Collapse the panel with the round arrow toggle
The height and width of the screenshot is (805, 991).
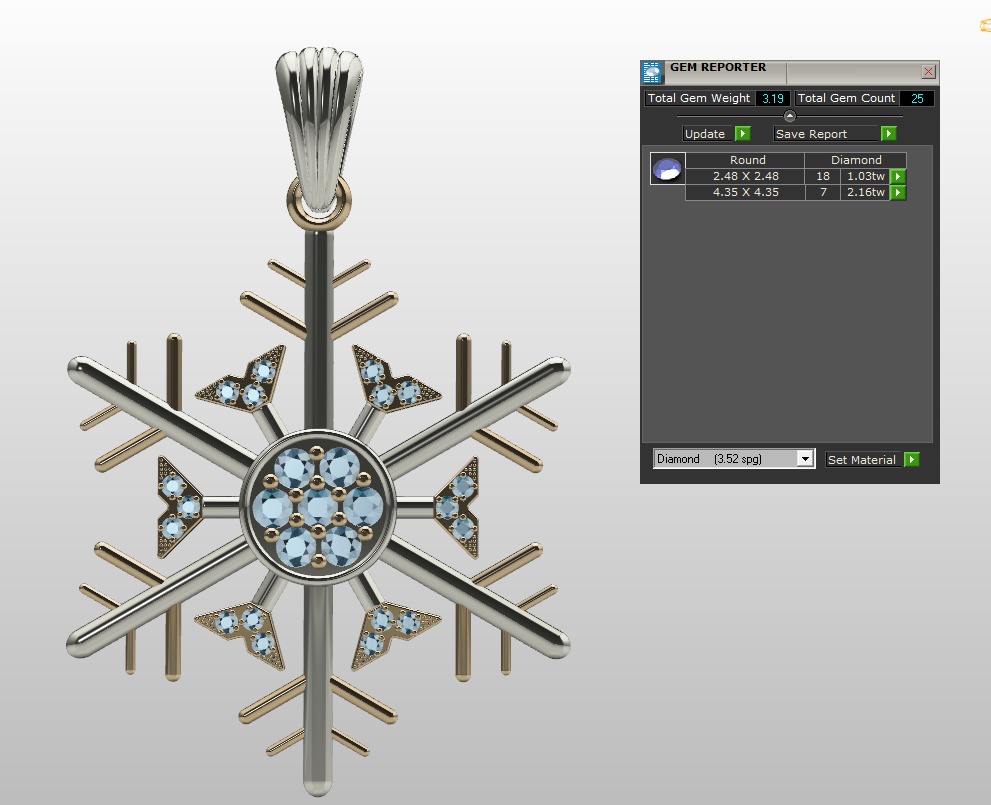789,116
